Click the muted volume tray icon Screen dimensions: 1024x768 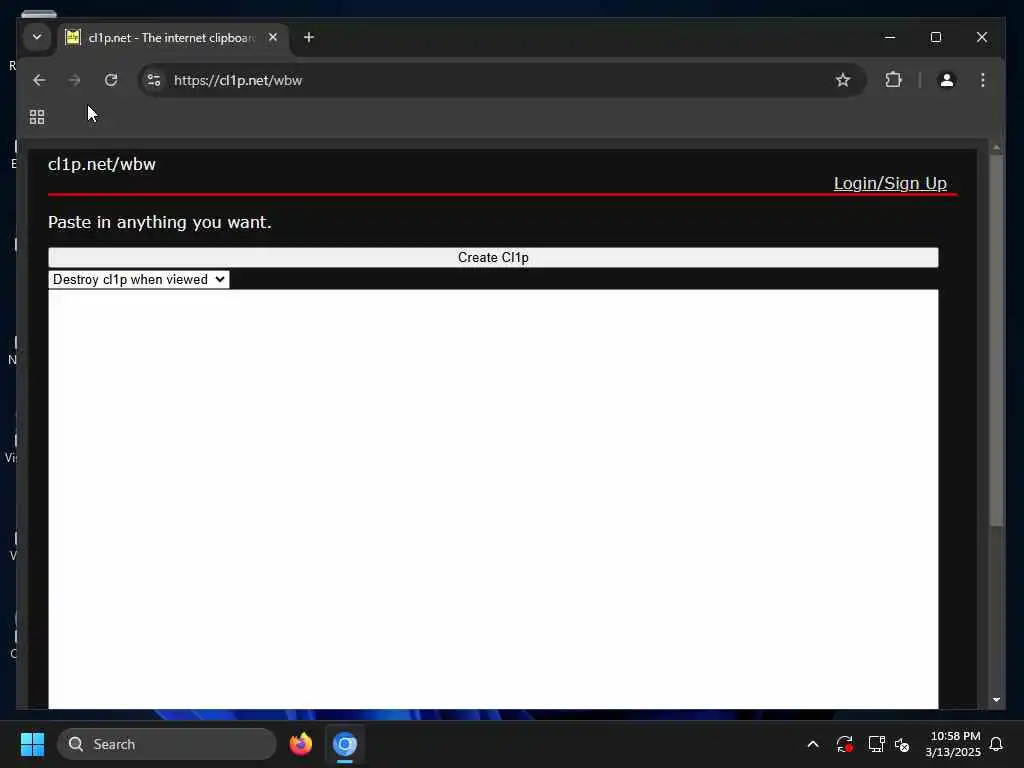[902, 744]
